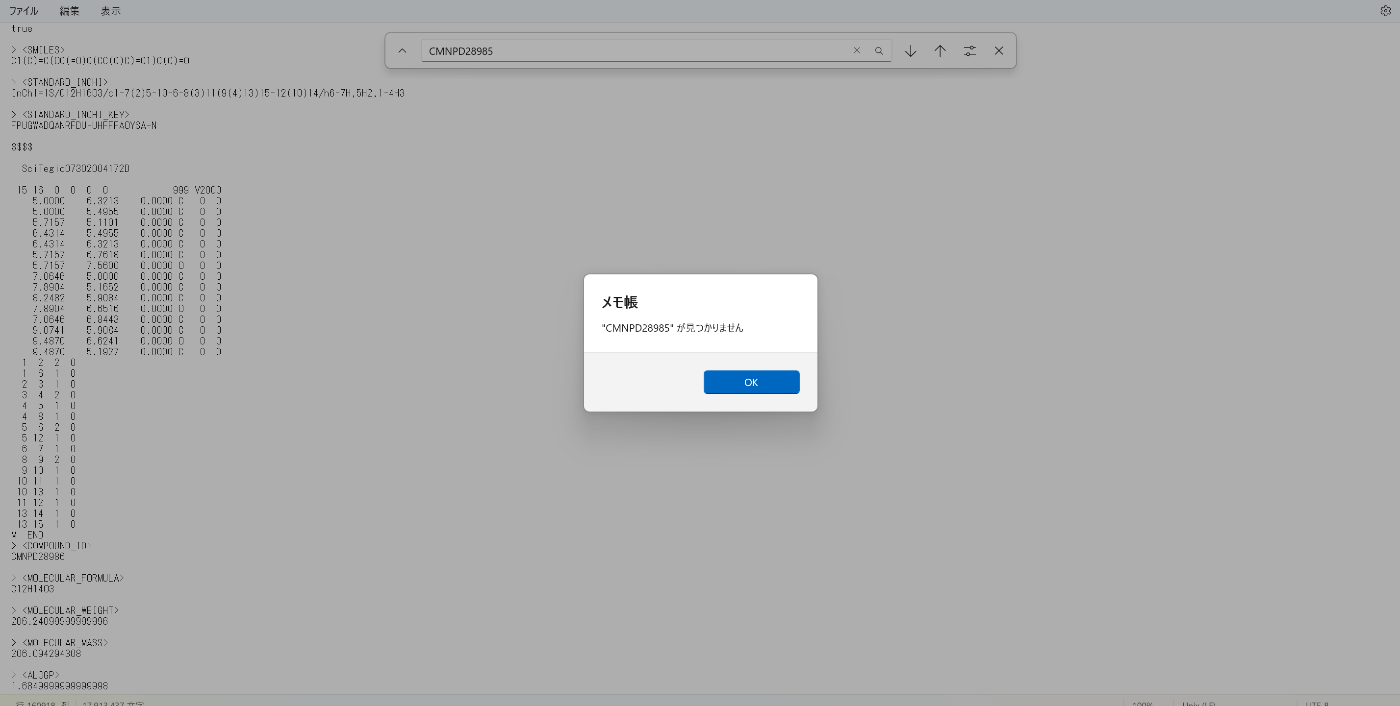The height and width of the screenshot is (706, 1400).
Task: Close the find bar
Action: [998, 51]
